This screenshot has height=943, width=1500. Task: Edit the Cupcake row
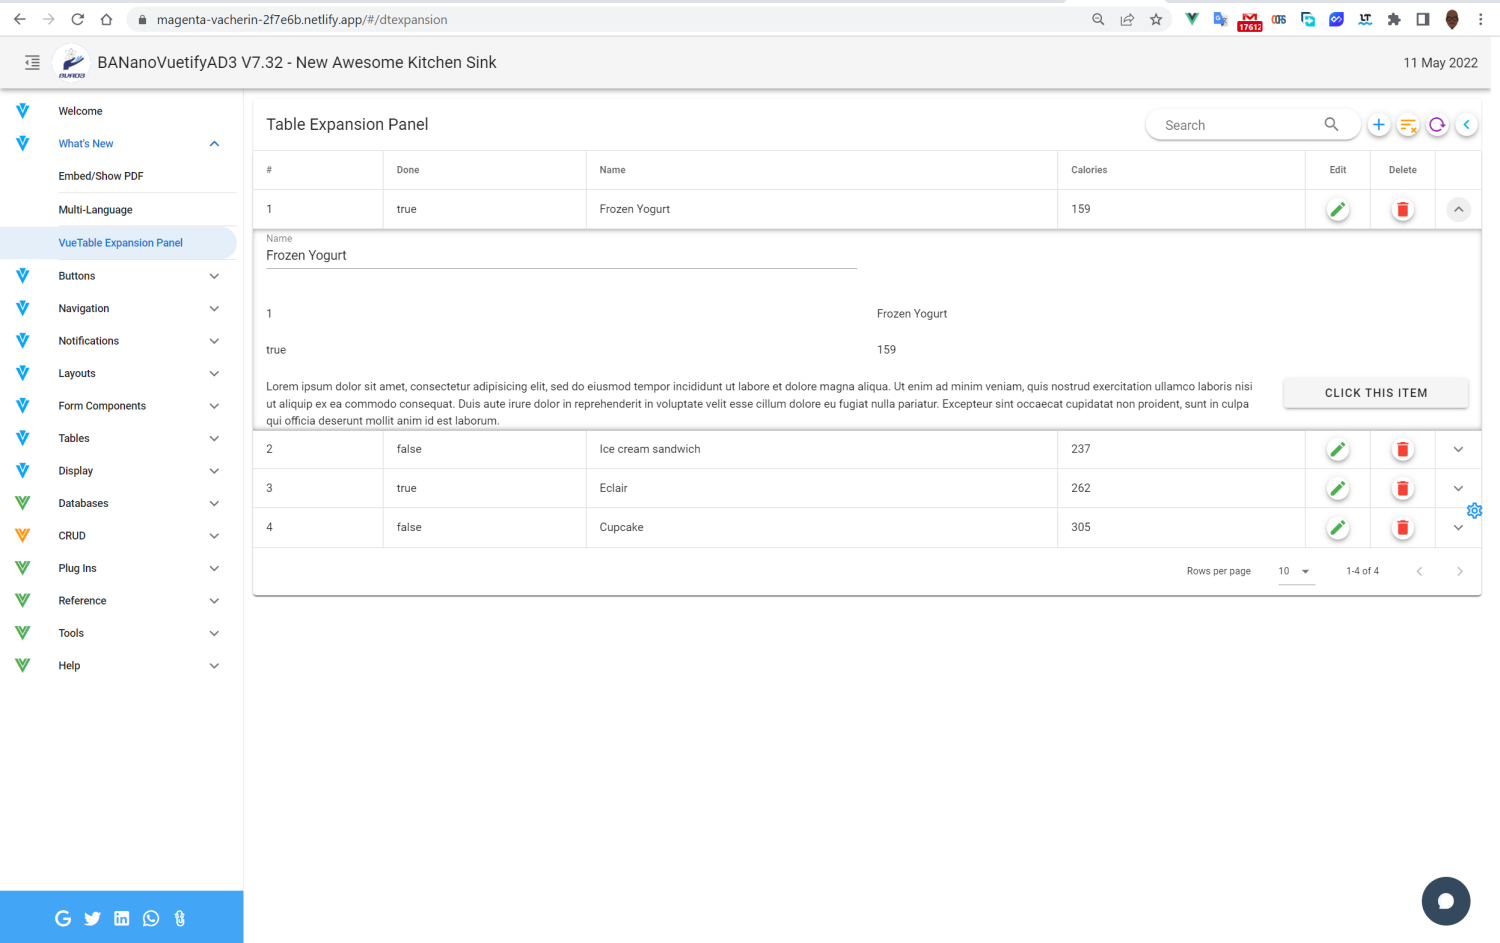[1338, 527]
